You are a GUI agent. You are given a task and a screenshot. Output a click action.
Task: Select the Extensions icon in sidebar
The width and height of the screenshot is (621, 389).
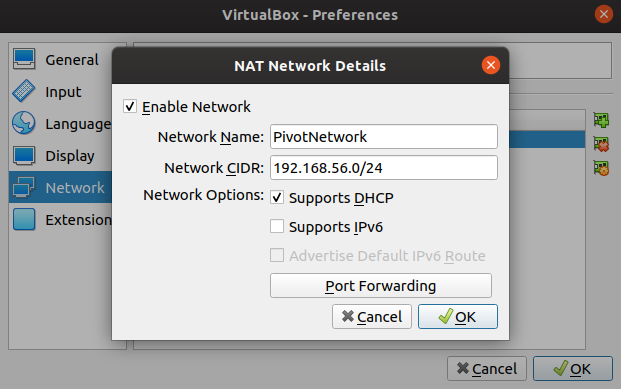(24, 219)
